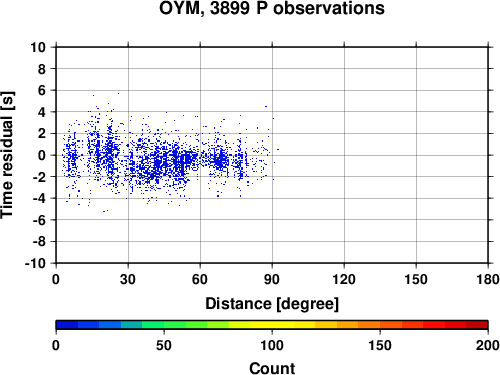Click the 'Distance [degree]' axis label
Image resolution: width=500 pixels, height=375 pixels.
(272, 304)
